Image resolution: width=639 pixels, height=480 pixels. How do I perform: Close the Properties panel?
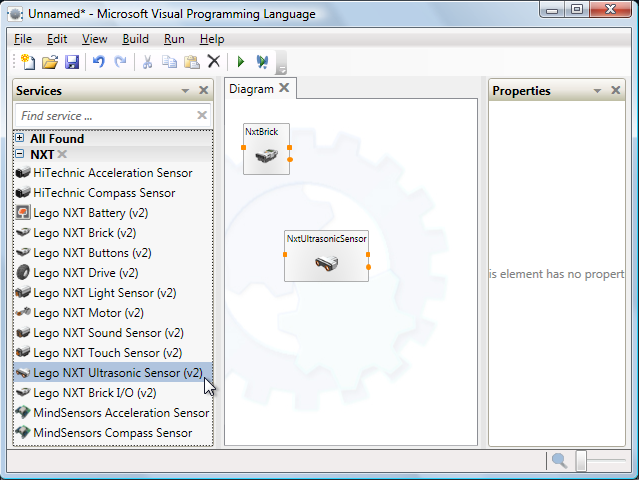[x=616, y=90]
